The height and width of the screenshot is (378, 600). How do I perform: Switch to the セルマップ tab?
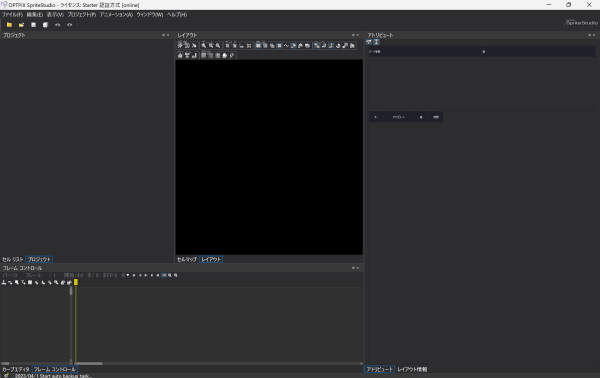click(187, 259)
